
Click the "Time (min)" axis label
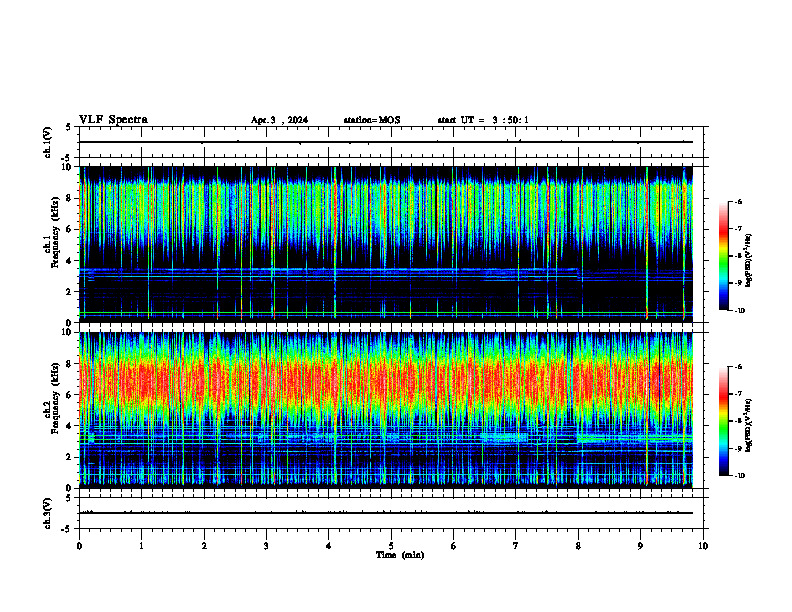[x=400, y=555]
